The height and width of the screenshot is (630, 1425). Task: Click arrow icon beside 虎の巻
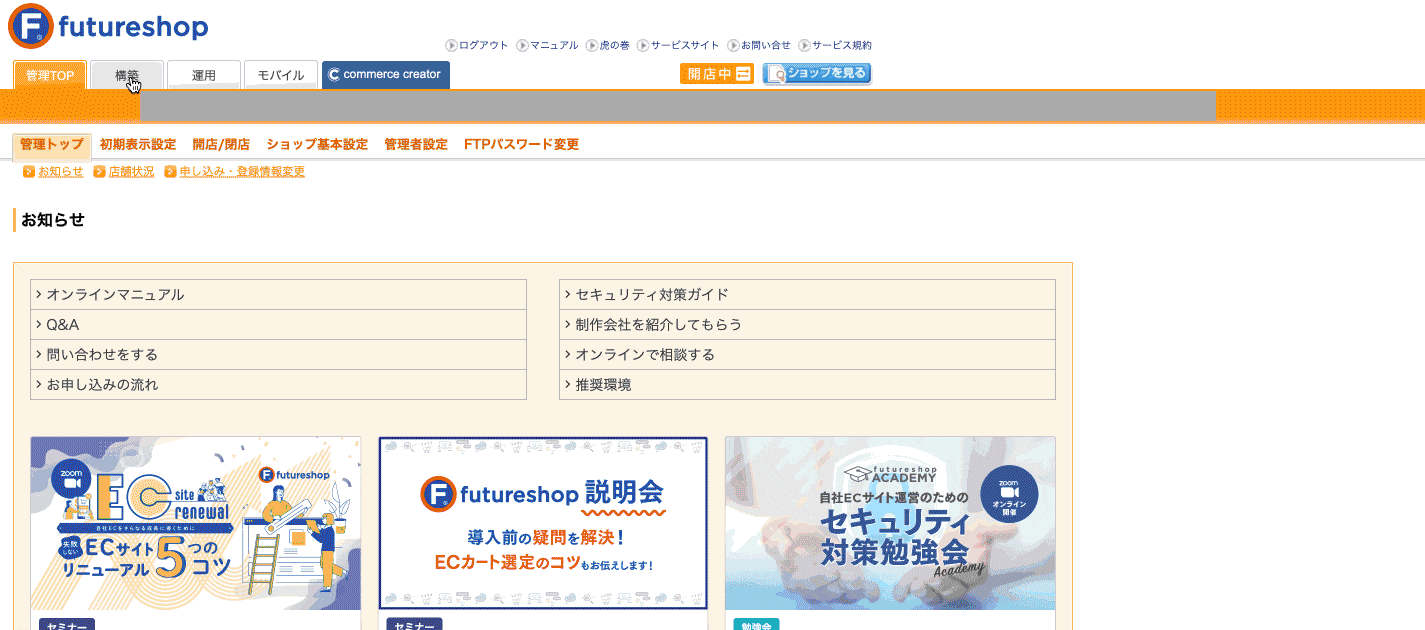point(591,45)
